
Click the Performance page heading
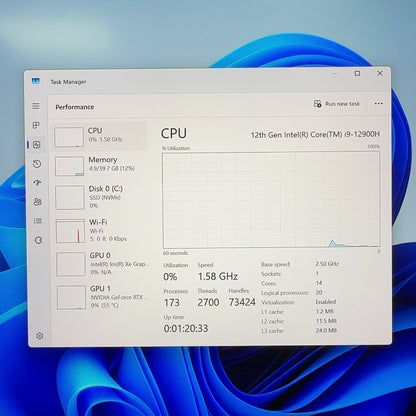pyautogui.click(x=75, y=107)
